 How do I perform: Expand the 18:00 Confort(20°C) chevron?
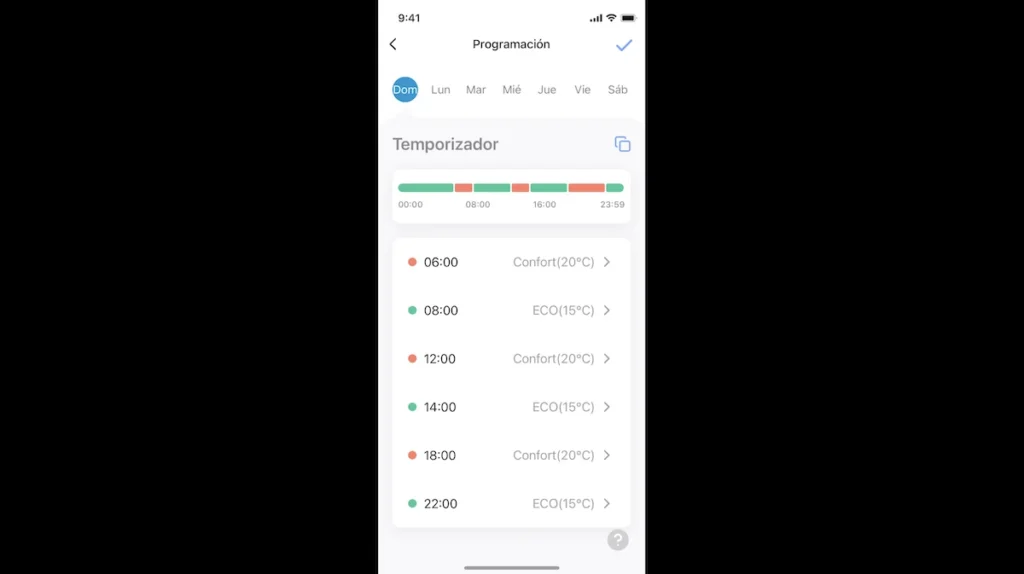pos(607,455)
